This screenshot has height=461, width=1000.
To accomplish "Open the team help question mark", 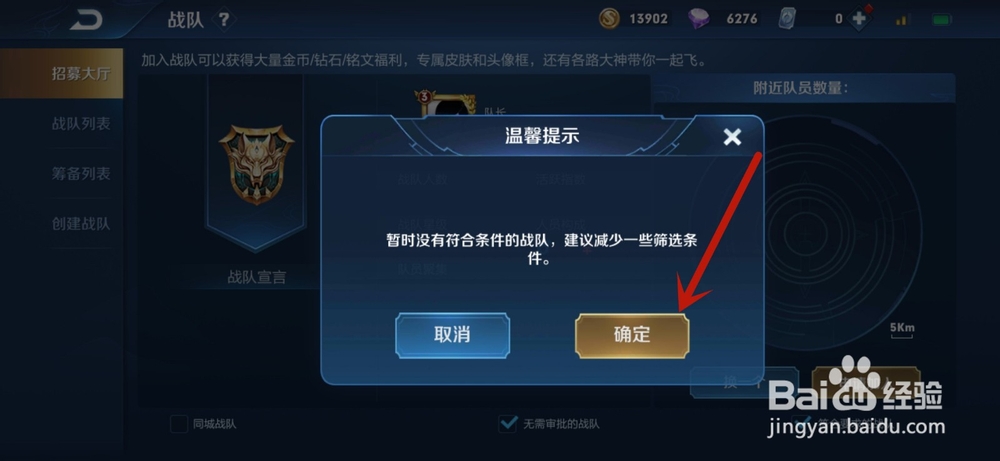I will pyautogui.click(x=223, y=20).
